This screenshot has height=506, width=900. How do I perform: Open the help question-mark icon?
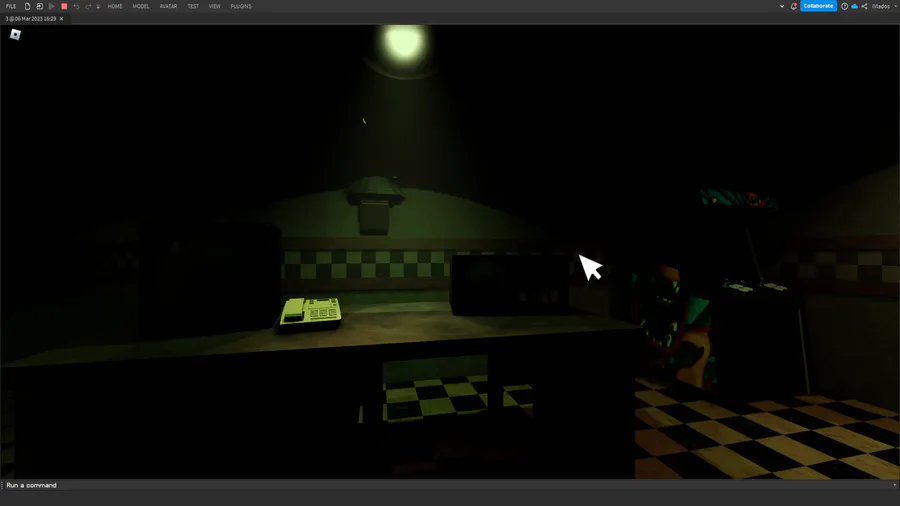tap(844, 6)
